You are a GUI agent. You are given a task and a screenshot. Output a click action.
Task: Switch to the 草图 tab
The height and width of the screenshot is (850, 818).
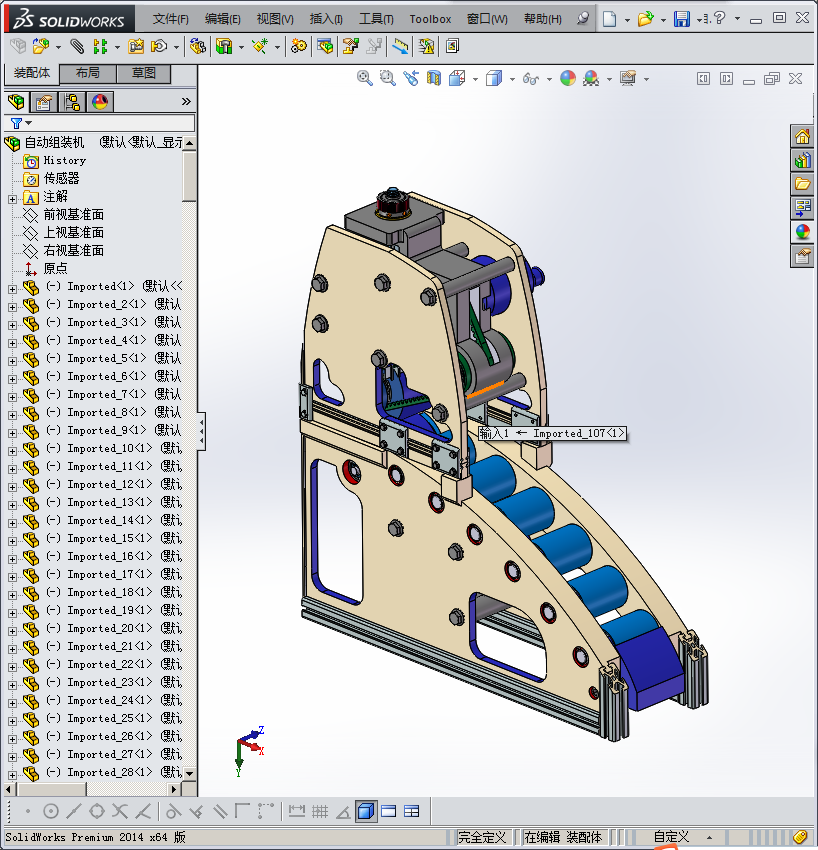pyautogui.click(x=144, y=73)
